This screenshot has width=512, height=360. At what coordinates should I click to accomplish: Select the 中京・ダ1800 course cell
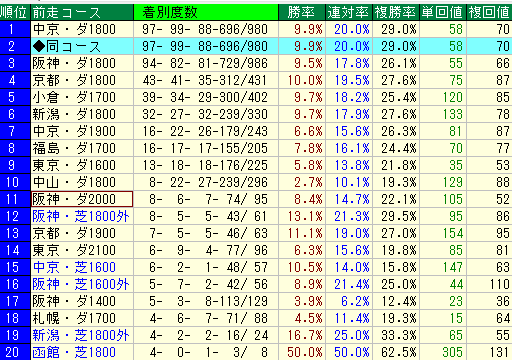click(x=82, y=29)
